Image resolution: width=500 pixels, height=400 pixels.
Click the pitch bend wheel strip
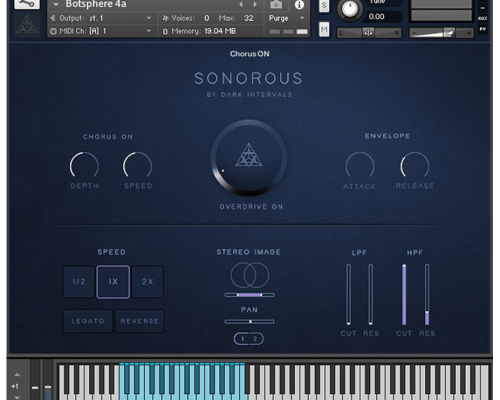click(35, 380)
